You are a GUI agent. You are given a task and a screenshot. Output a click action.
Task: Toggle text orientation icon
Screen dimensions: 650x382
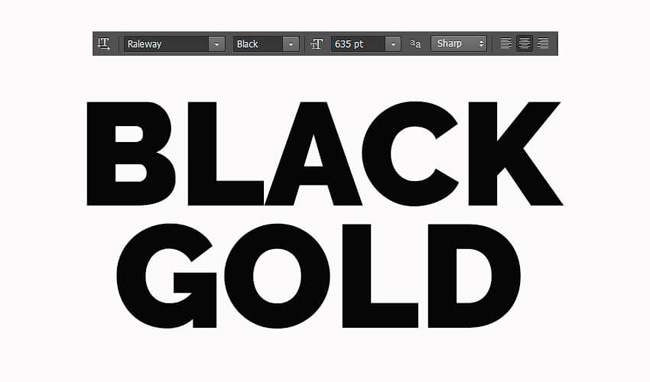[104, 44]
